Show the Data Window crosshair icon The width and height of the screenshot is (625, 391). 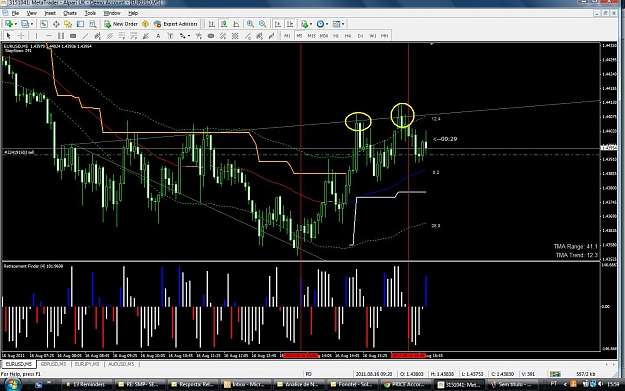pos(56,24)
